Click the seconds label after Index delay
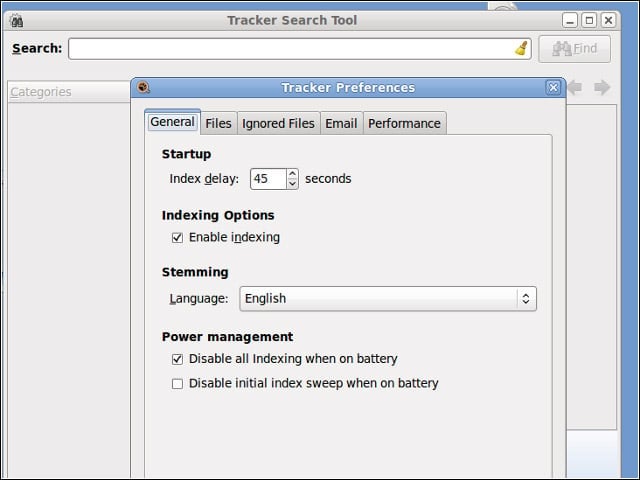Screen dimensions: 640x480 (328, 179)
